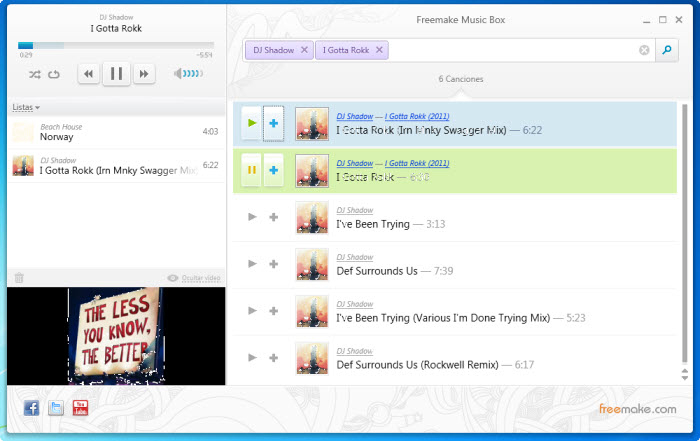Viewport: 700px width, 441px height.
Task: Open I Gotta Rokk (2011) album link in playing row
Action: tap(417, 163)
